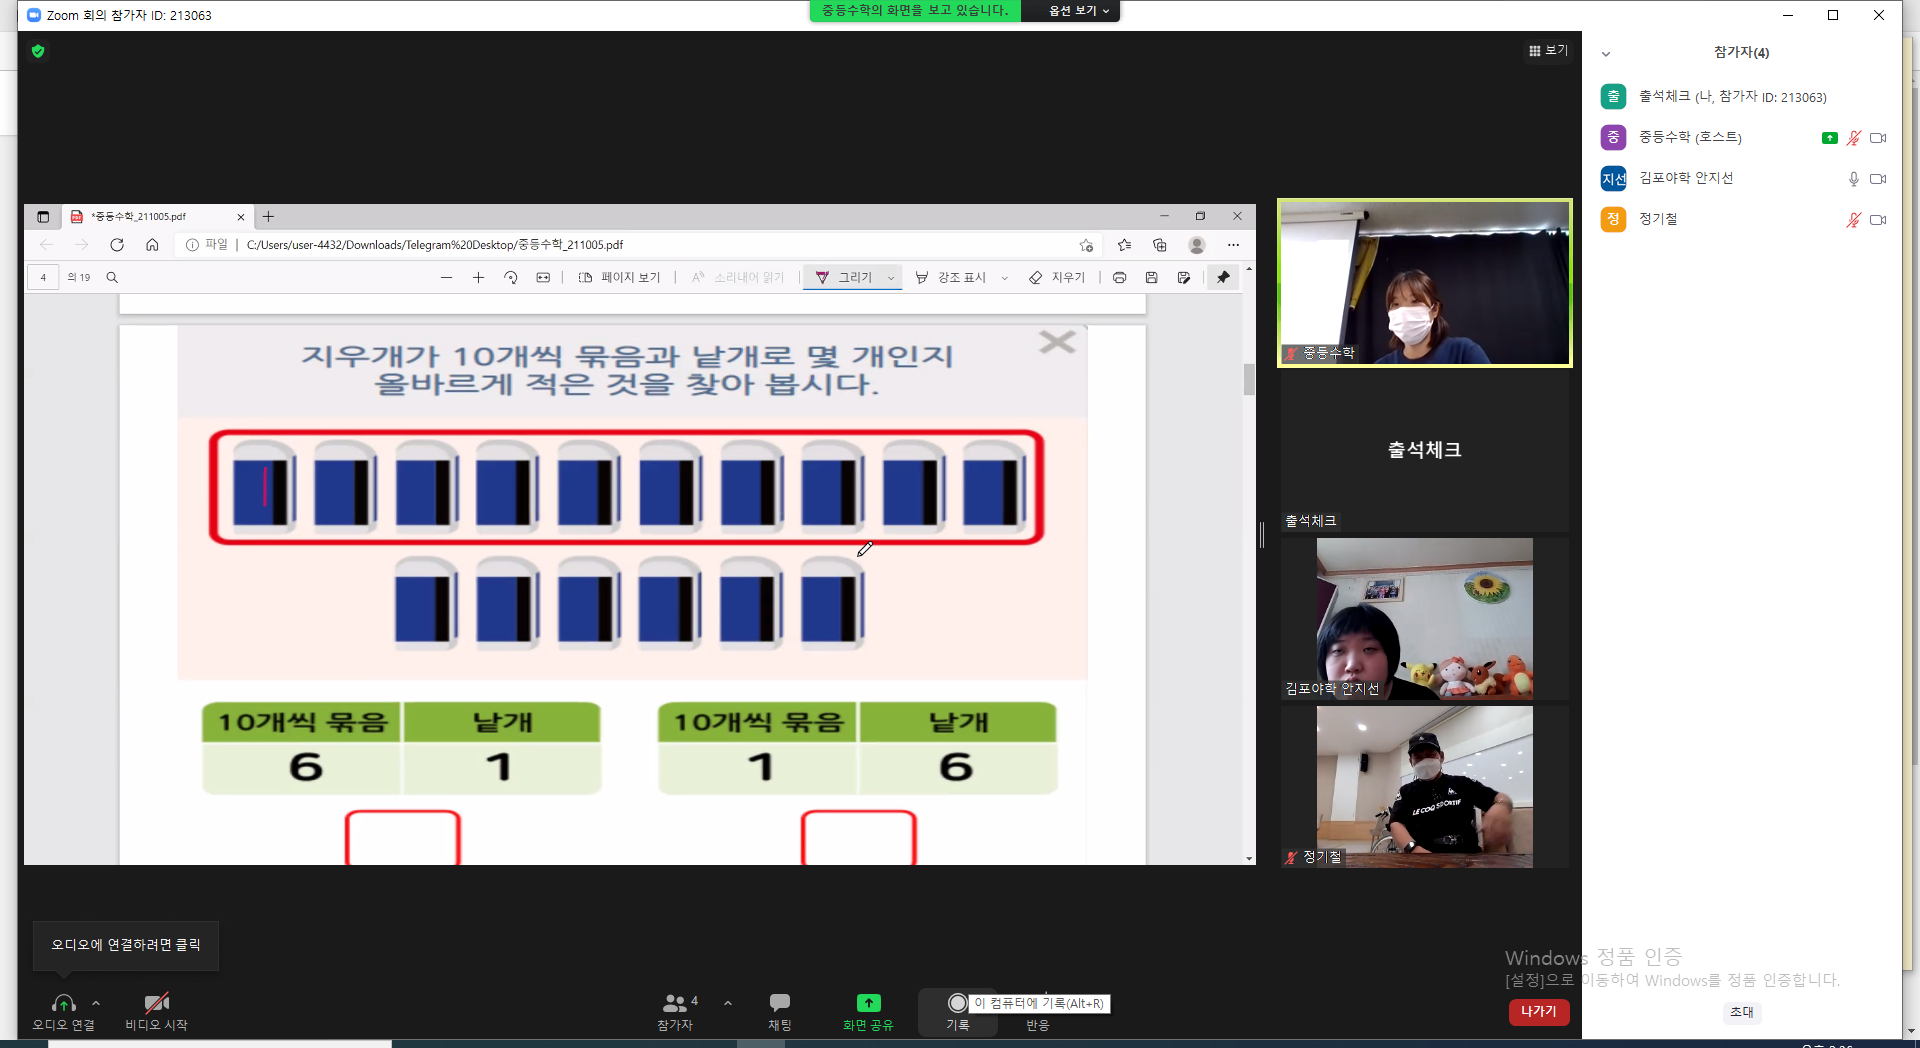The image size is (1920, 1048).
Task: Select the 김포야학 안지선 video thumbnail
Action: pos(1424,619)
